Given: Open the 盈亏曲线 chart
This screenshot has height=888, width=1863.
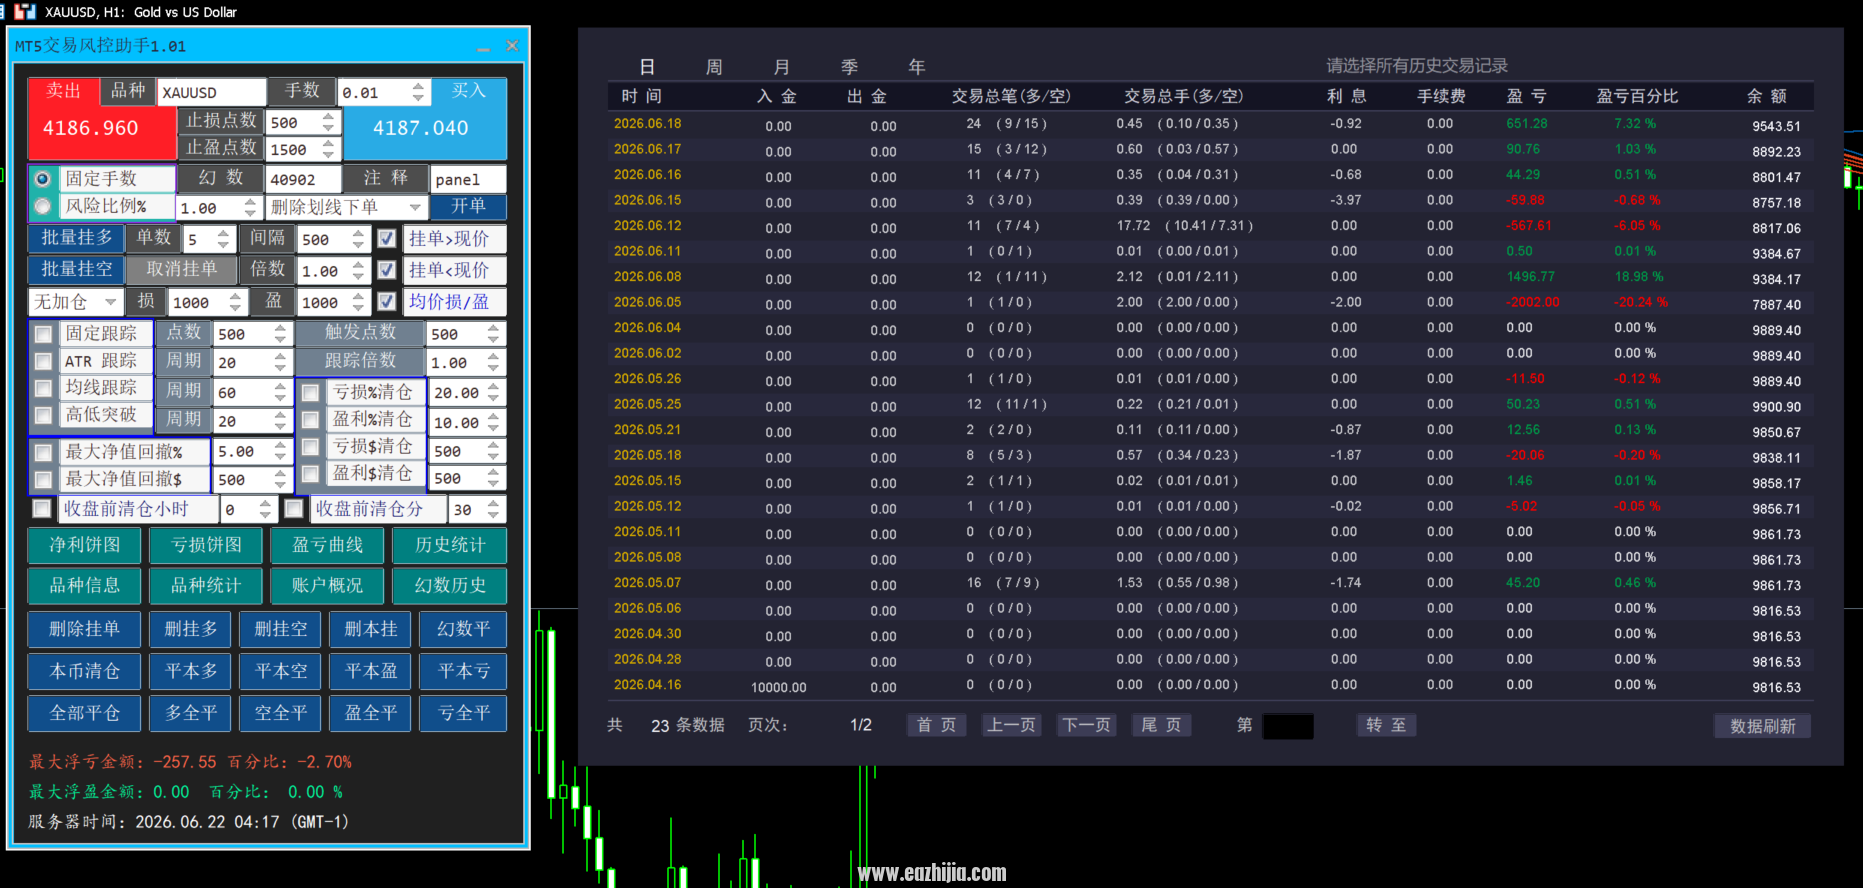Looking at the screenshot, I should pyautogui.click(x=327, y=546).
